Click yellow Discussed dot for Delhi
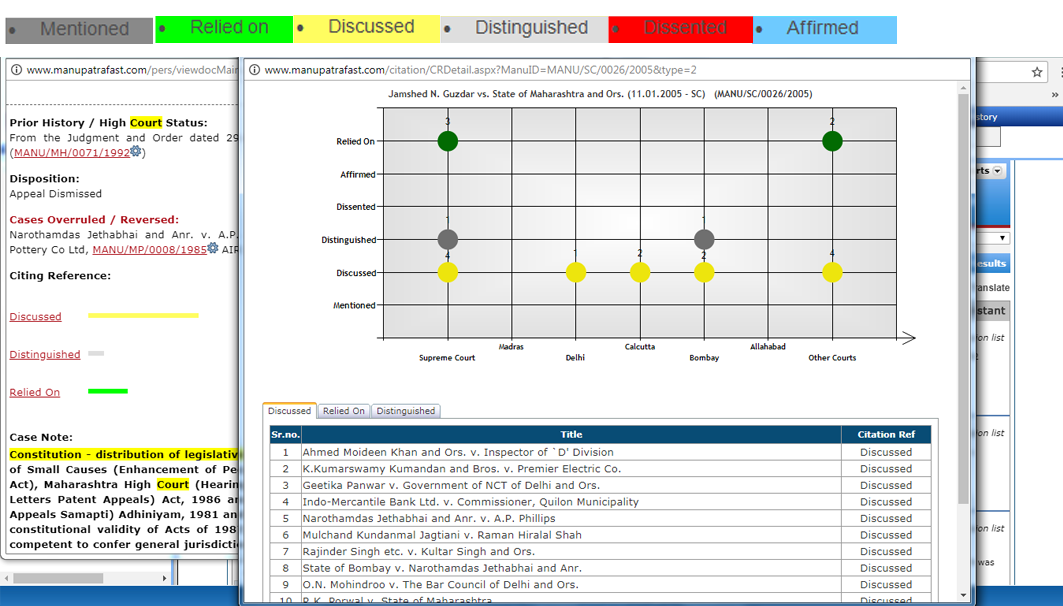1063x606 pixels. pyautogui.click(x=575, y=272)
